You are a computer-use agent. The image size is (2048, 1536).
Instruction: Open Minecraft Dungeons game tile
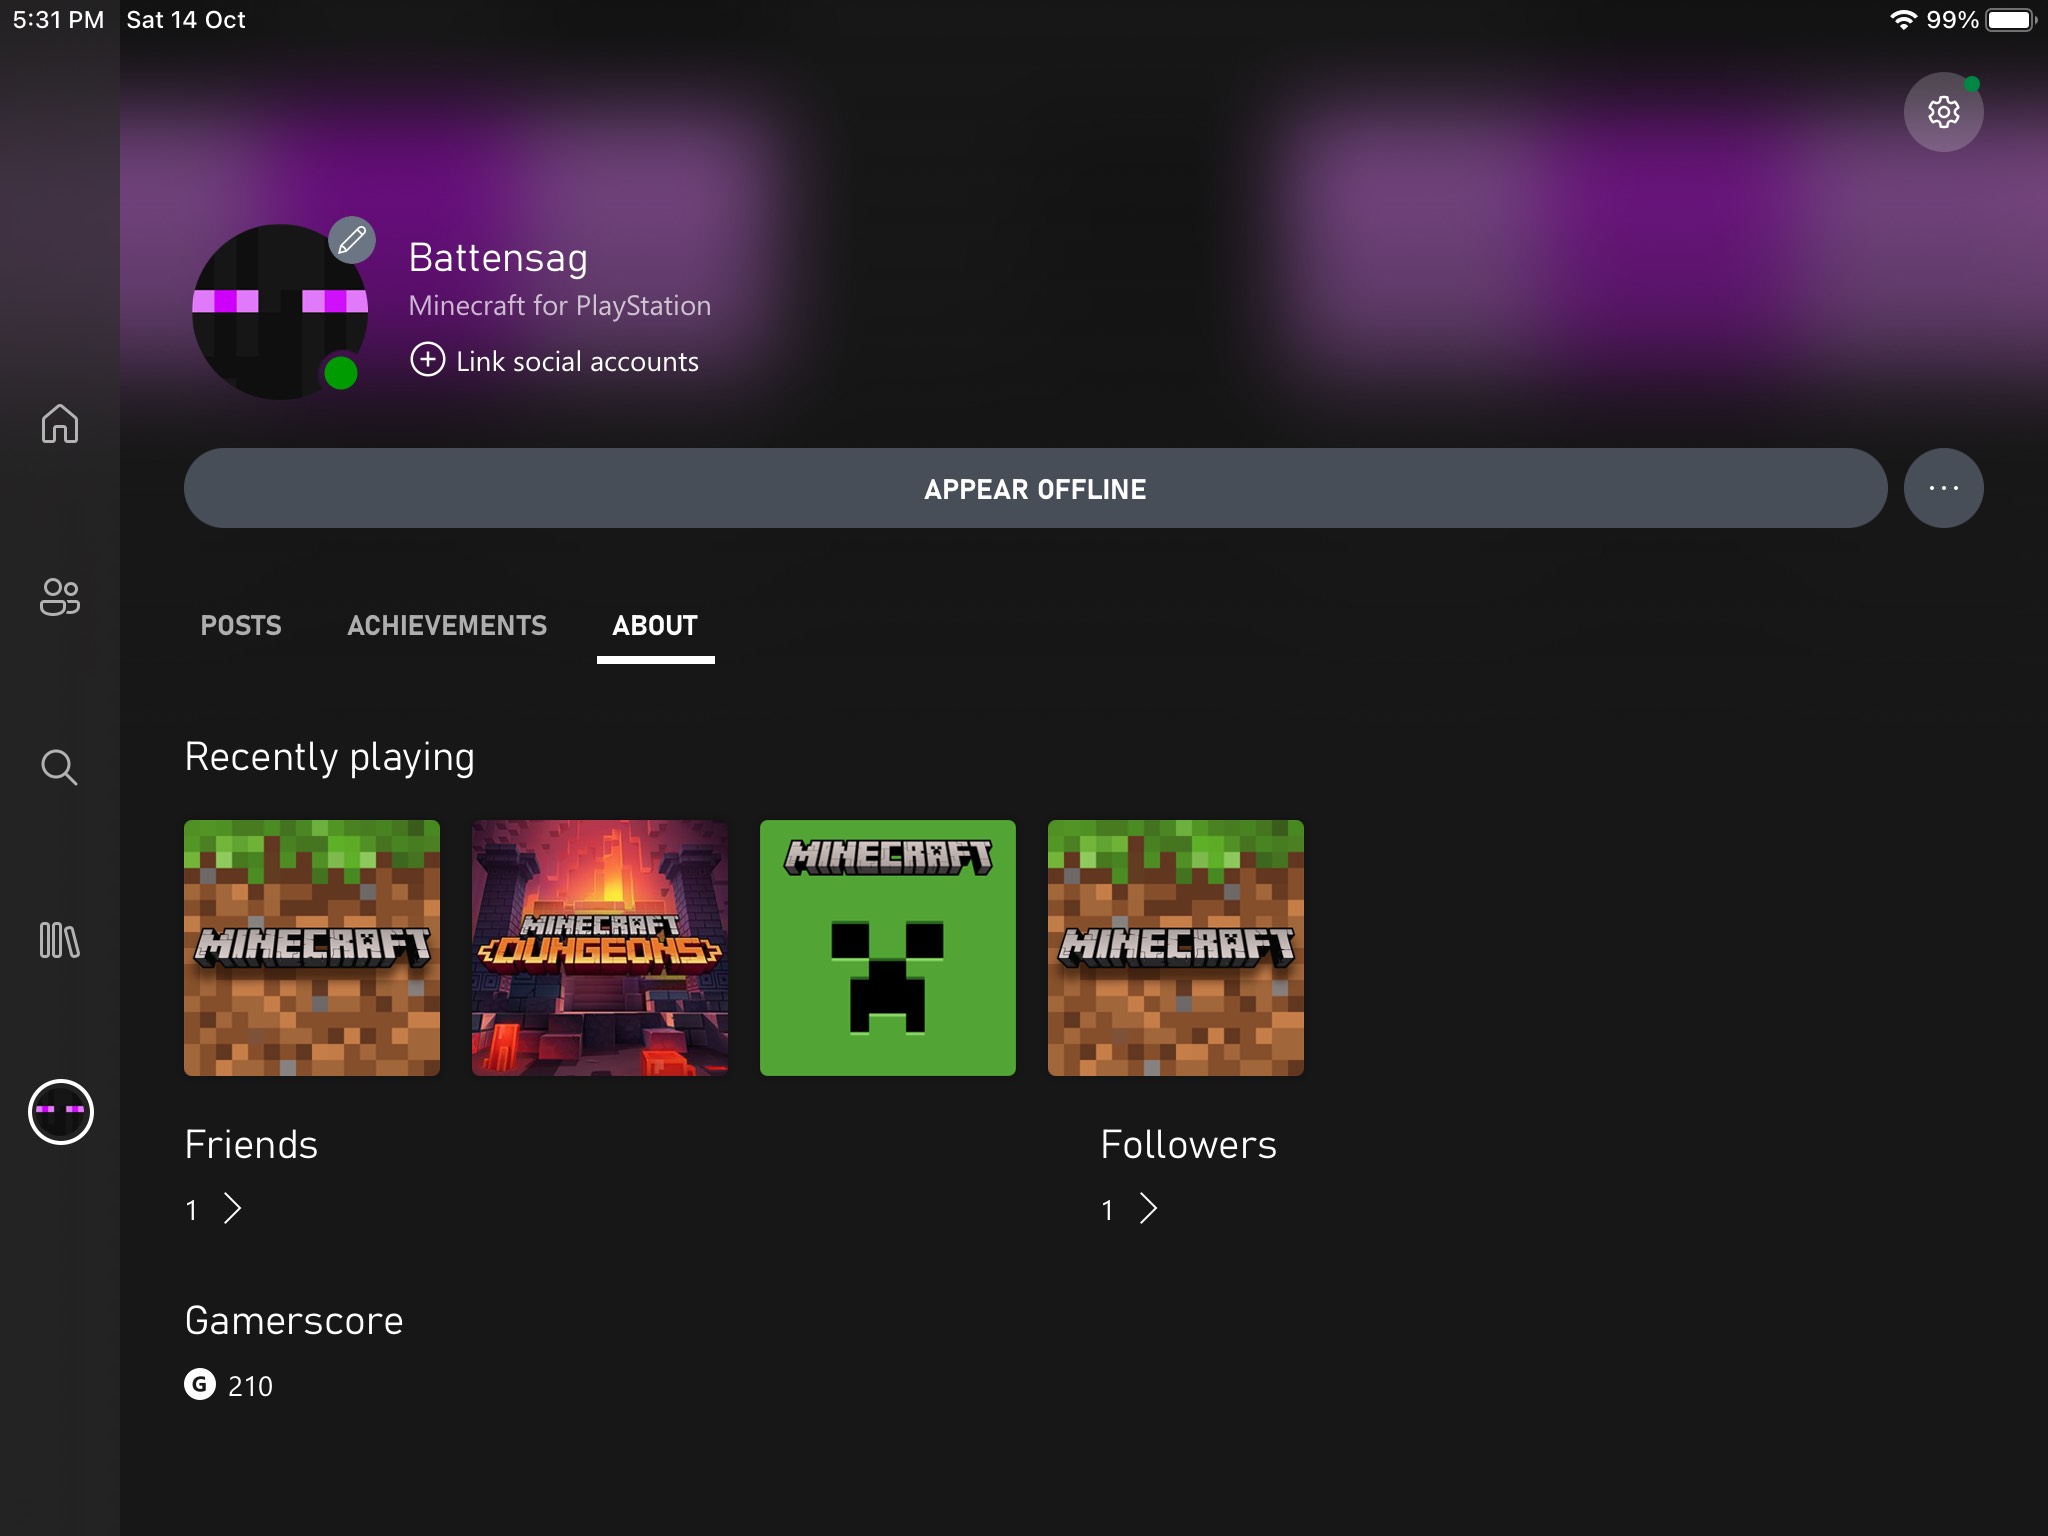pos(600,948)
